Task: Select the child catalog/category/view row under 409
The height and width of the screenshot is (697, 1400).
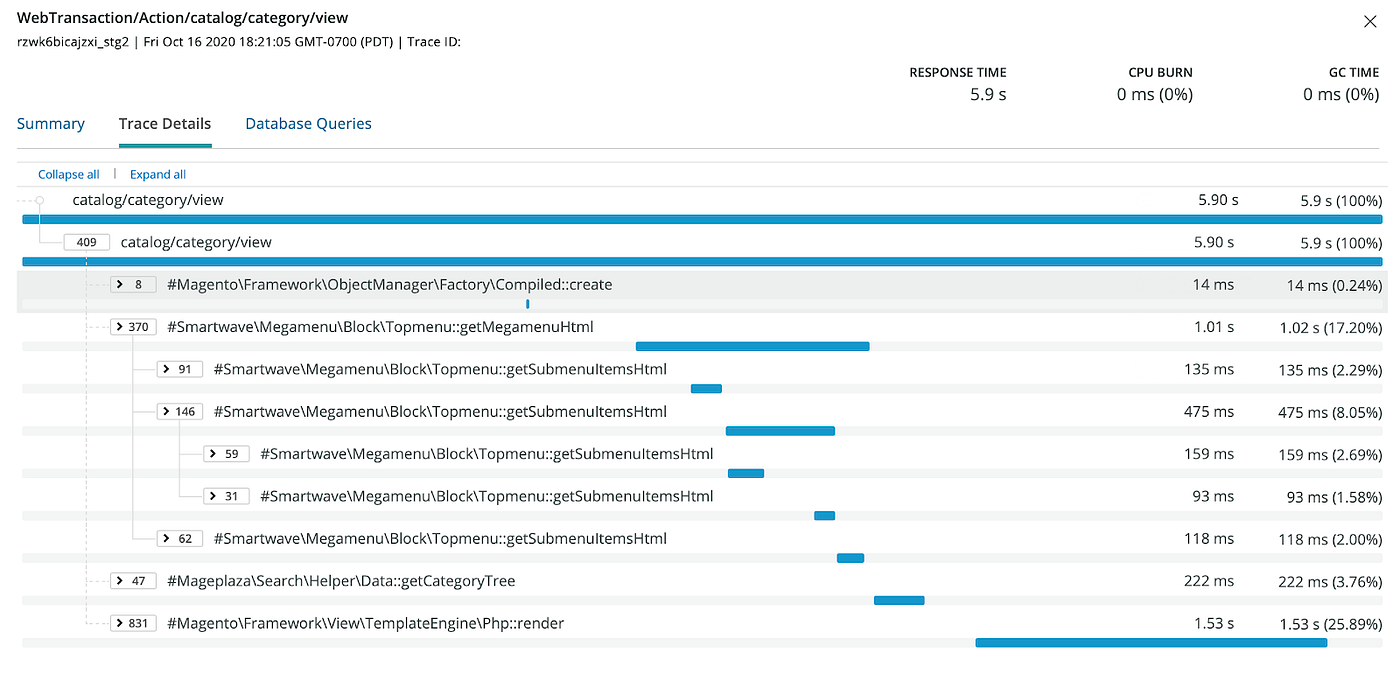Action: [196, 242]
